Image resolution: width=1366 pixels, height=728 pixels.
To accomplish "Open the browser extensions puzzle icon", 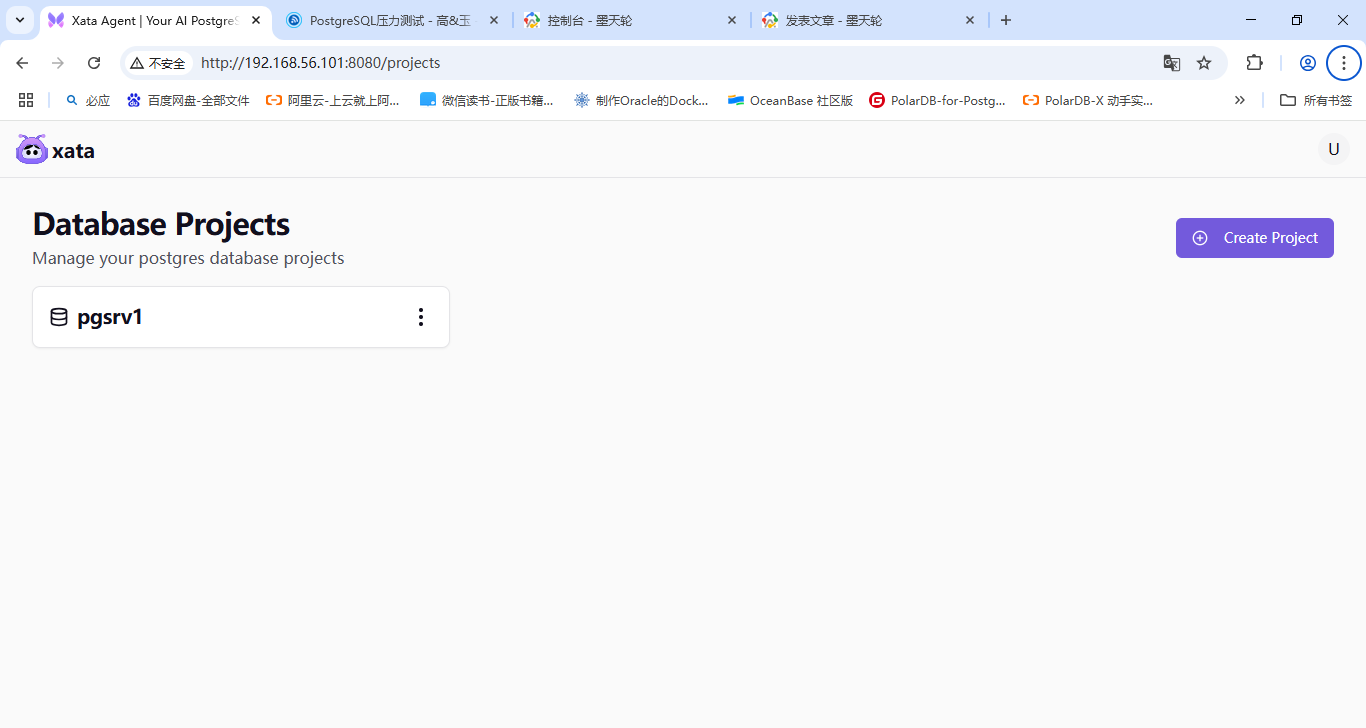I will pos(1254,62).
